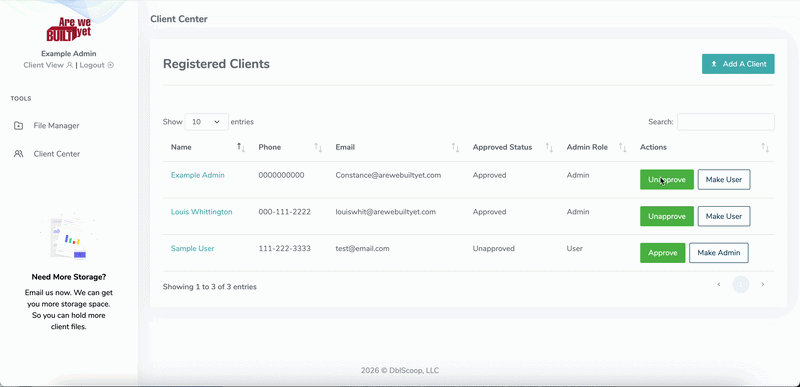Click the Name column header

coord(181,147)
